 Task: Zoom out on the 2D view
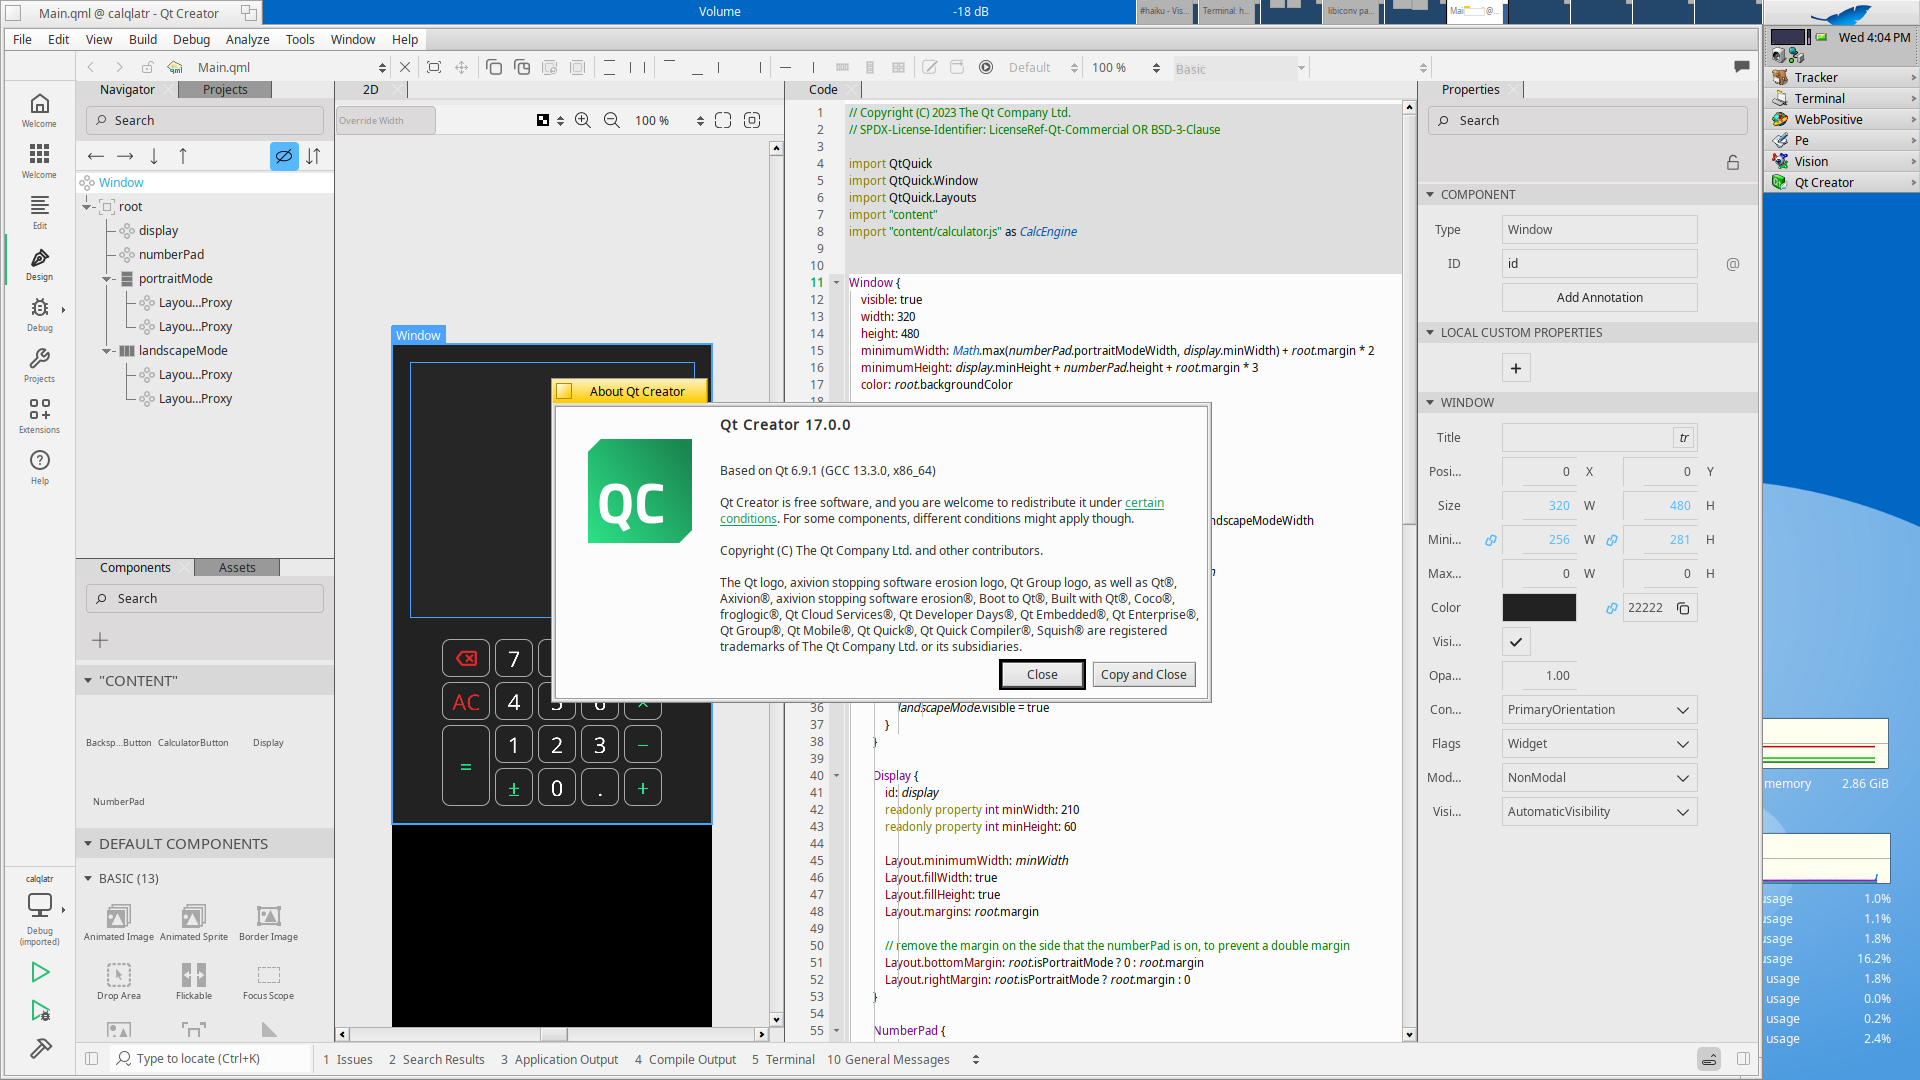[x=612, y=120]
